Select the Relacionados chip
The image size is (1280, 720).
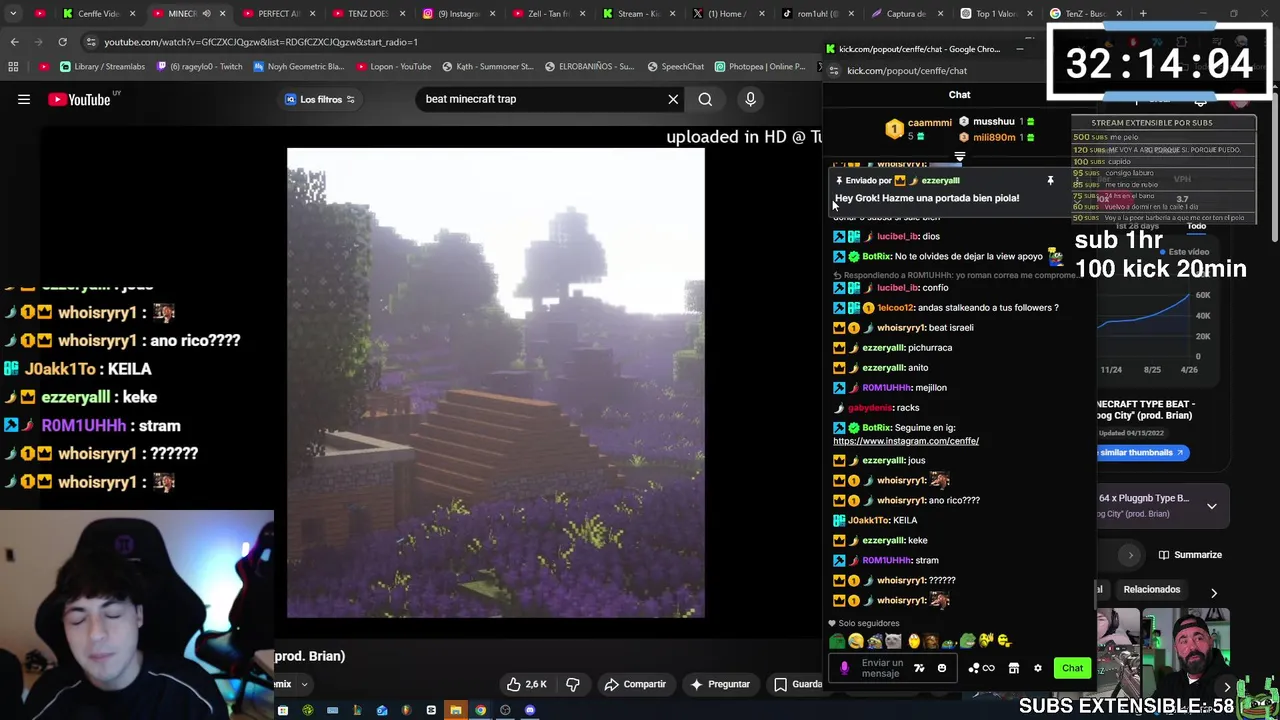[1151, 589]
